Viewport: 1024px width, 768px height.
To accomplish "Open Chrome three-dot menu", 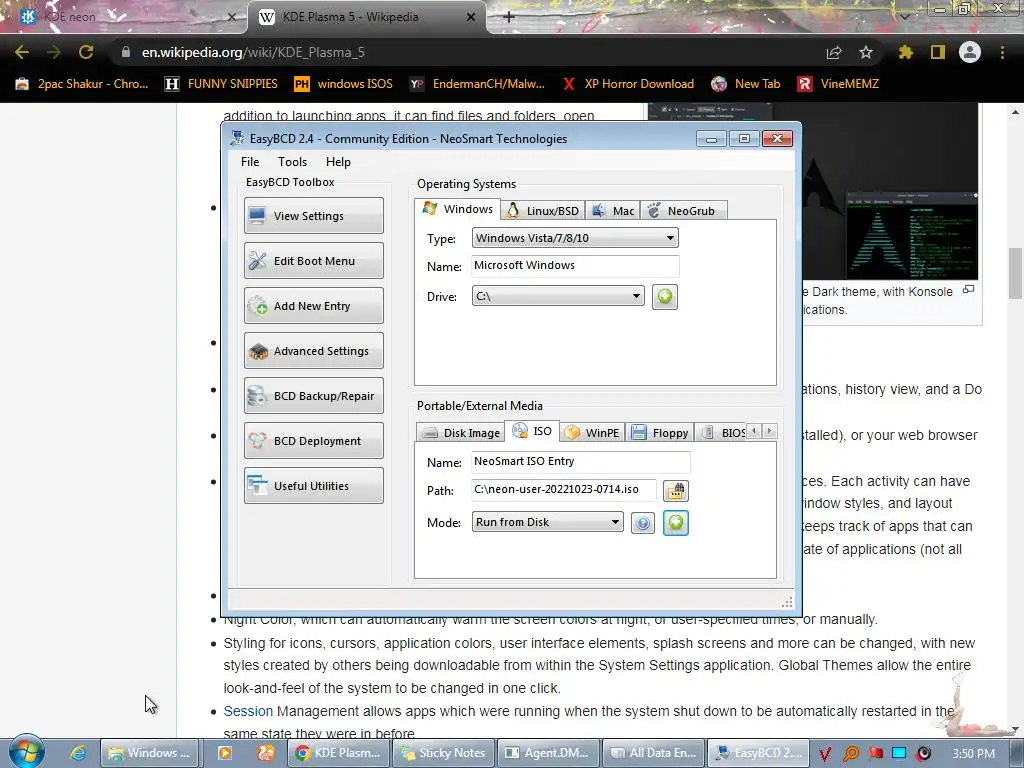I will pyautogui.click(x=1002, y=52).
